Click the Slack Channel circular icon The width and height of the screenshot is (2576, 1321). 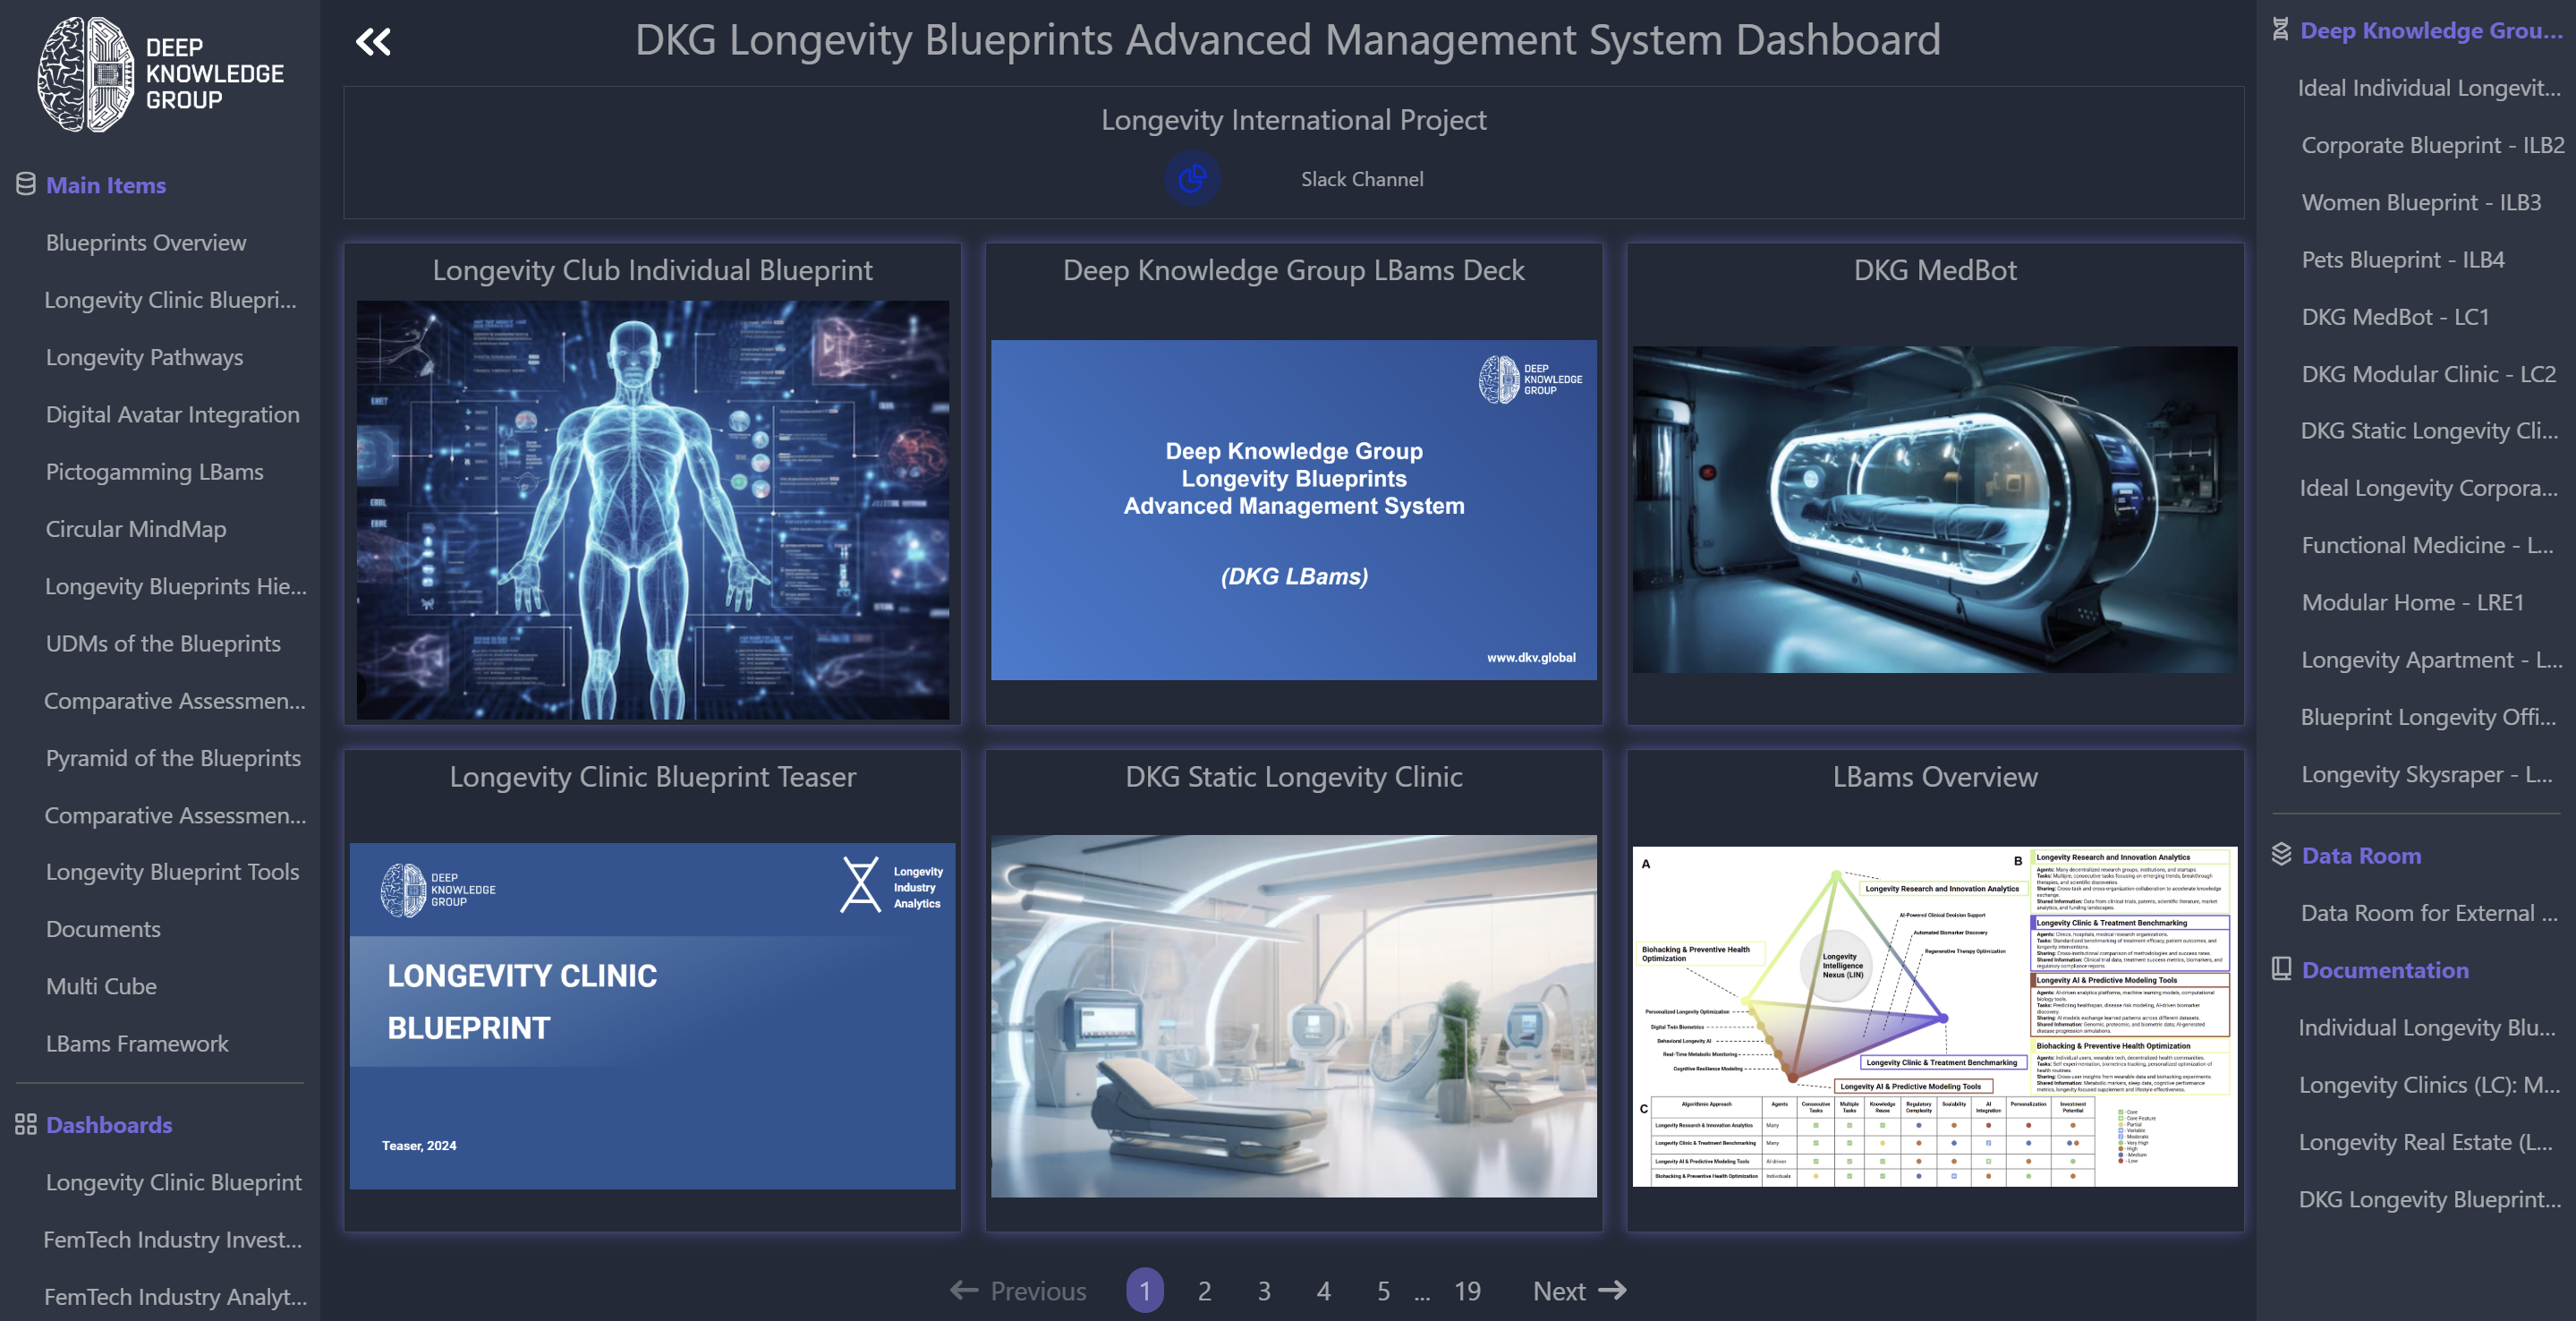(x=1192, y=179)
